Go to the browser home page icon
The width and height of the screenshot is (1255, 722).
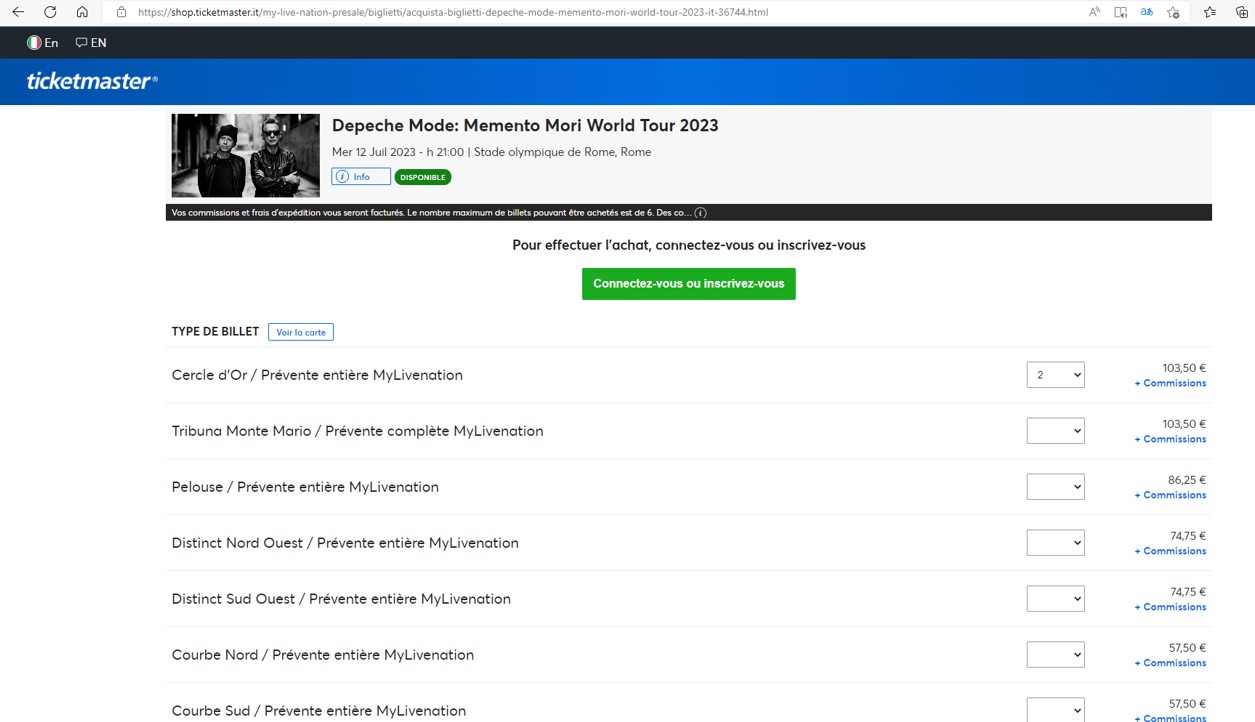coord(82,12)
